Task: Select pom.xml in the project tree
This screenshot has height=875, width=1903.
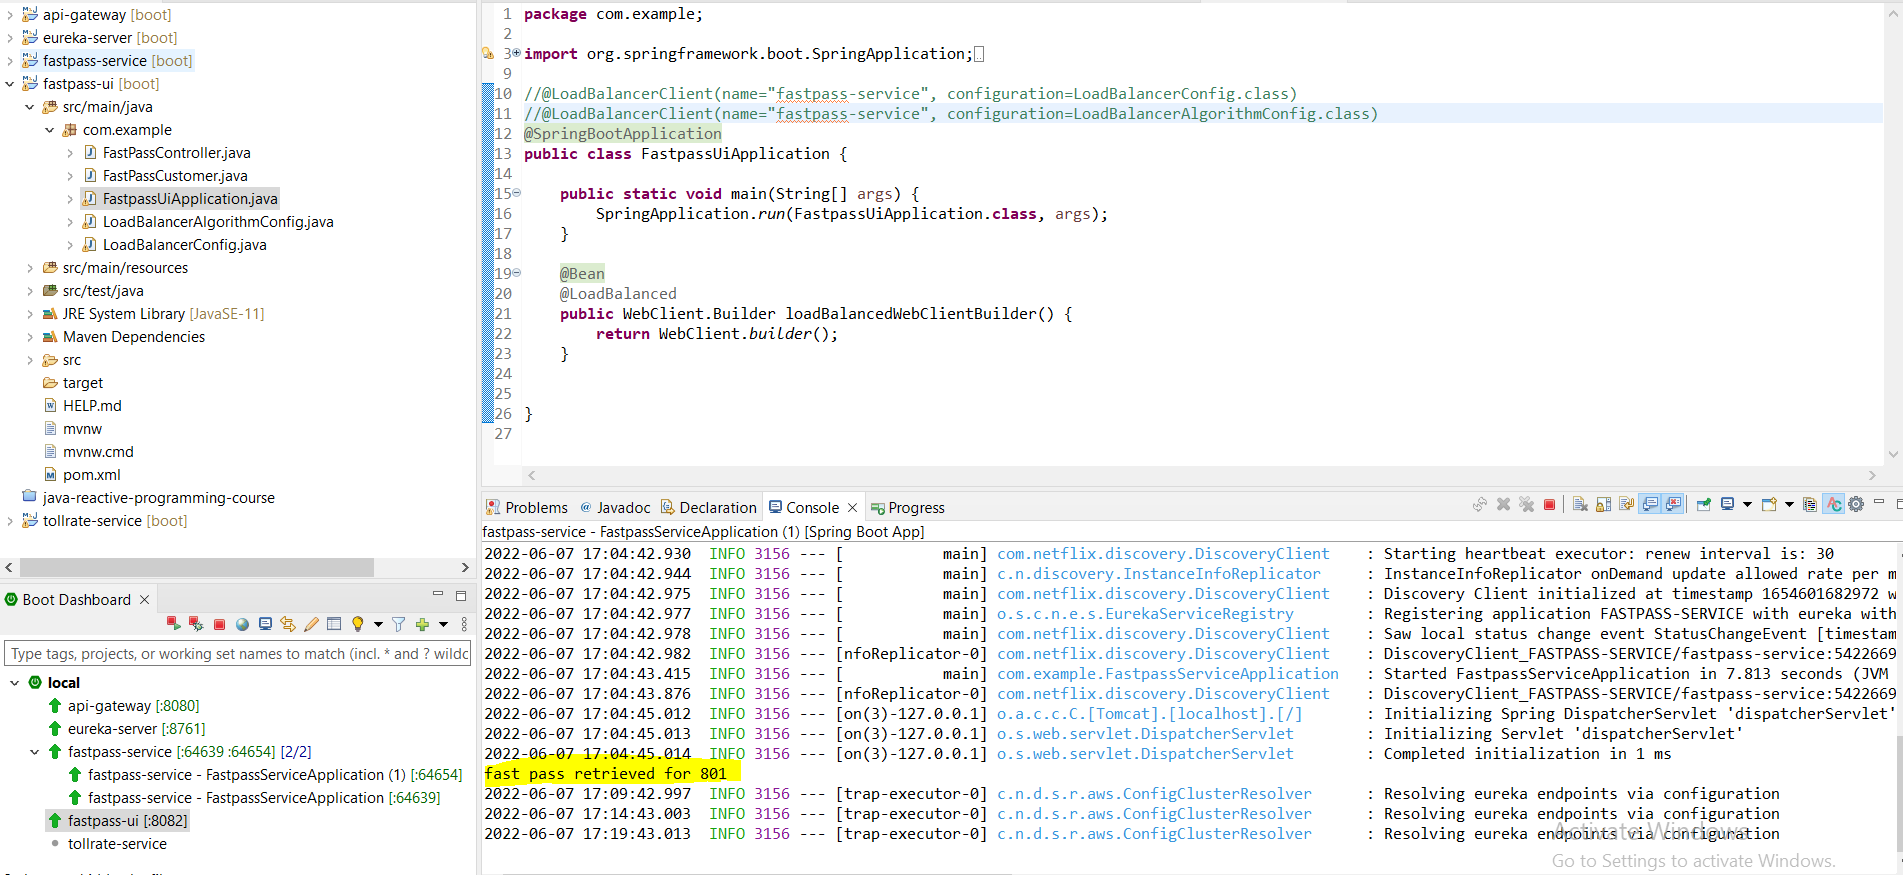Action: click(x=92, y=475)
